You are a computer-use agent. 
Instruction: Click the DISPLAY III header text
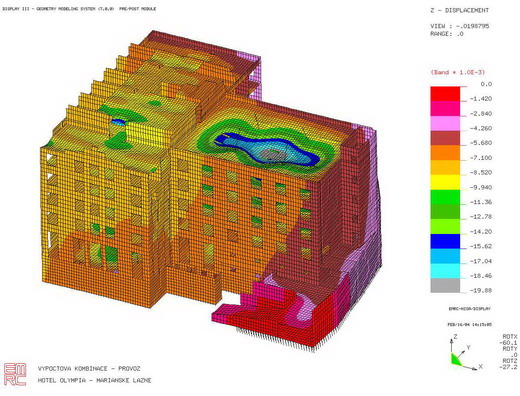point(79,9)
